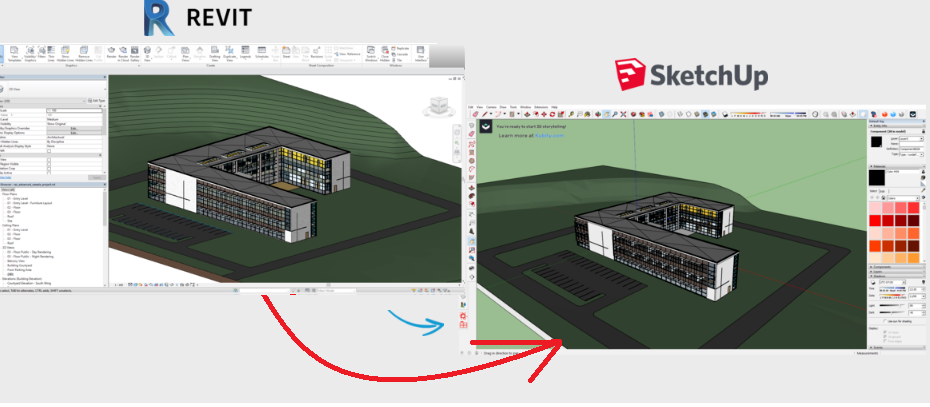Enable Use sun for shading in SketchUp
This screenshot has height=407, width=930.
[885, 321]
